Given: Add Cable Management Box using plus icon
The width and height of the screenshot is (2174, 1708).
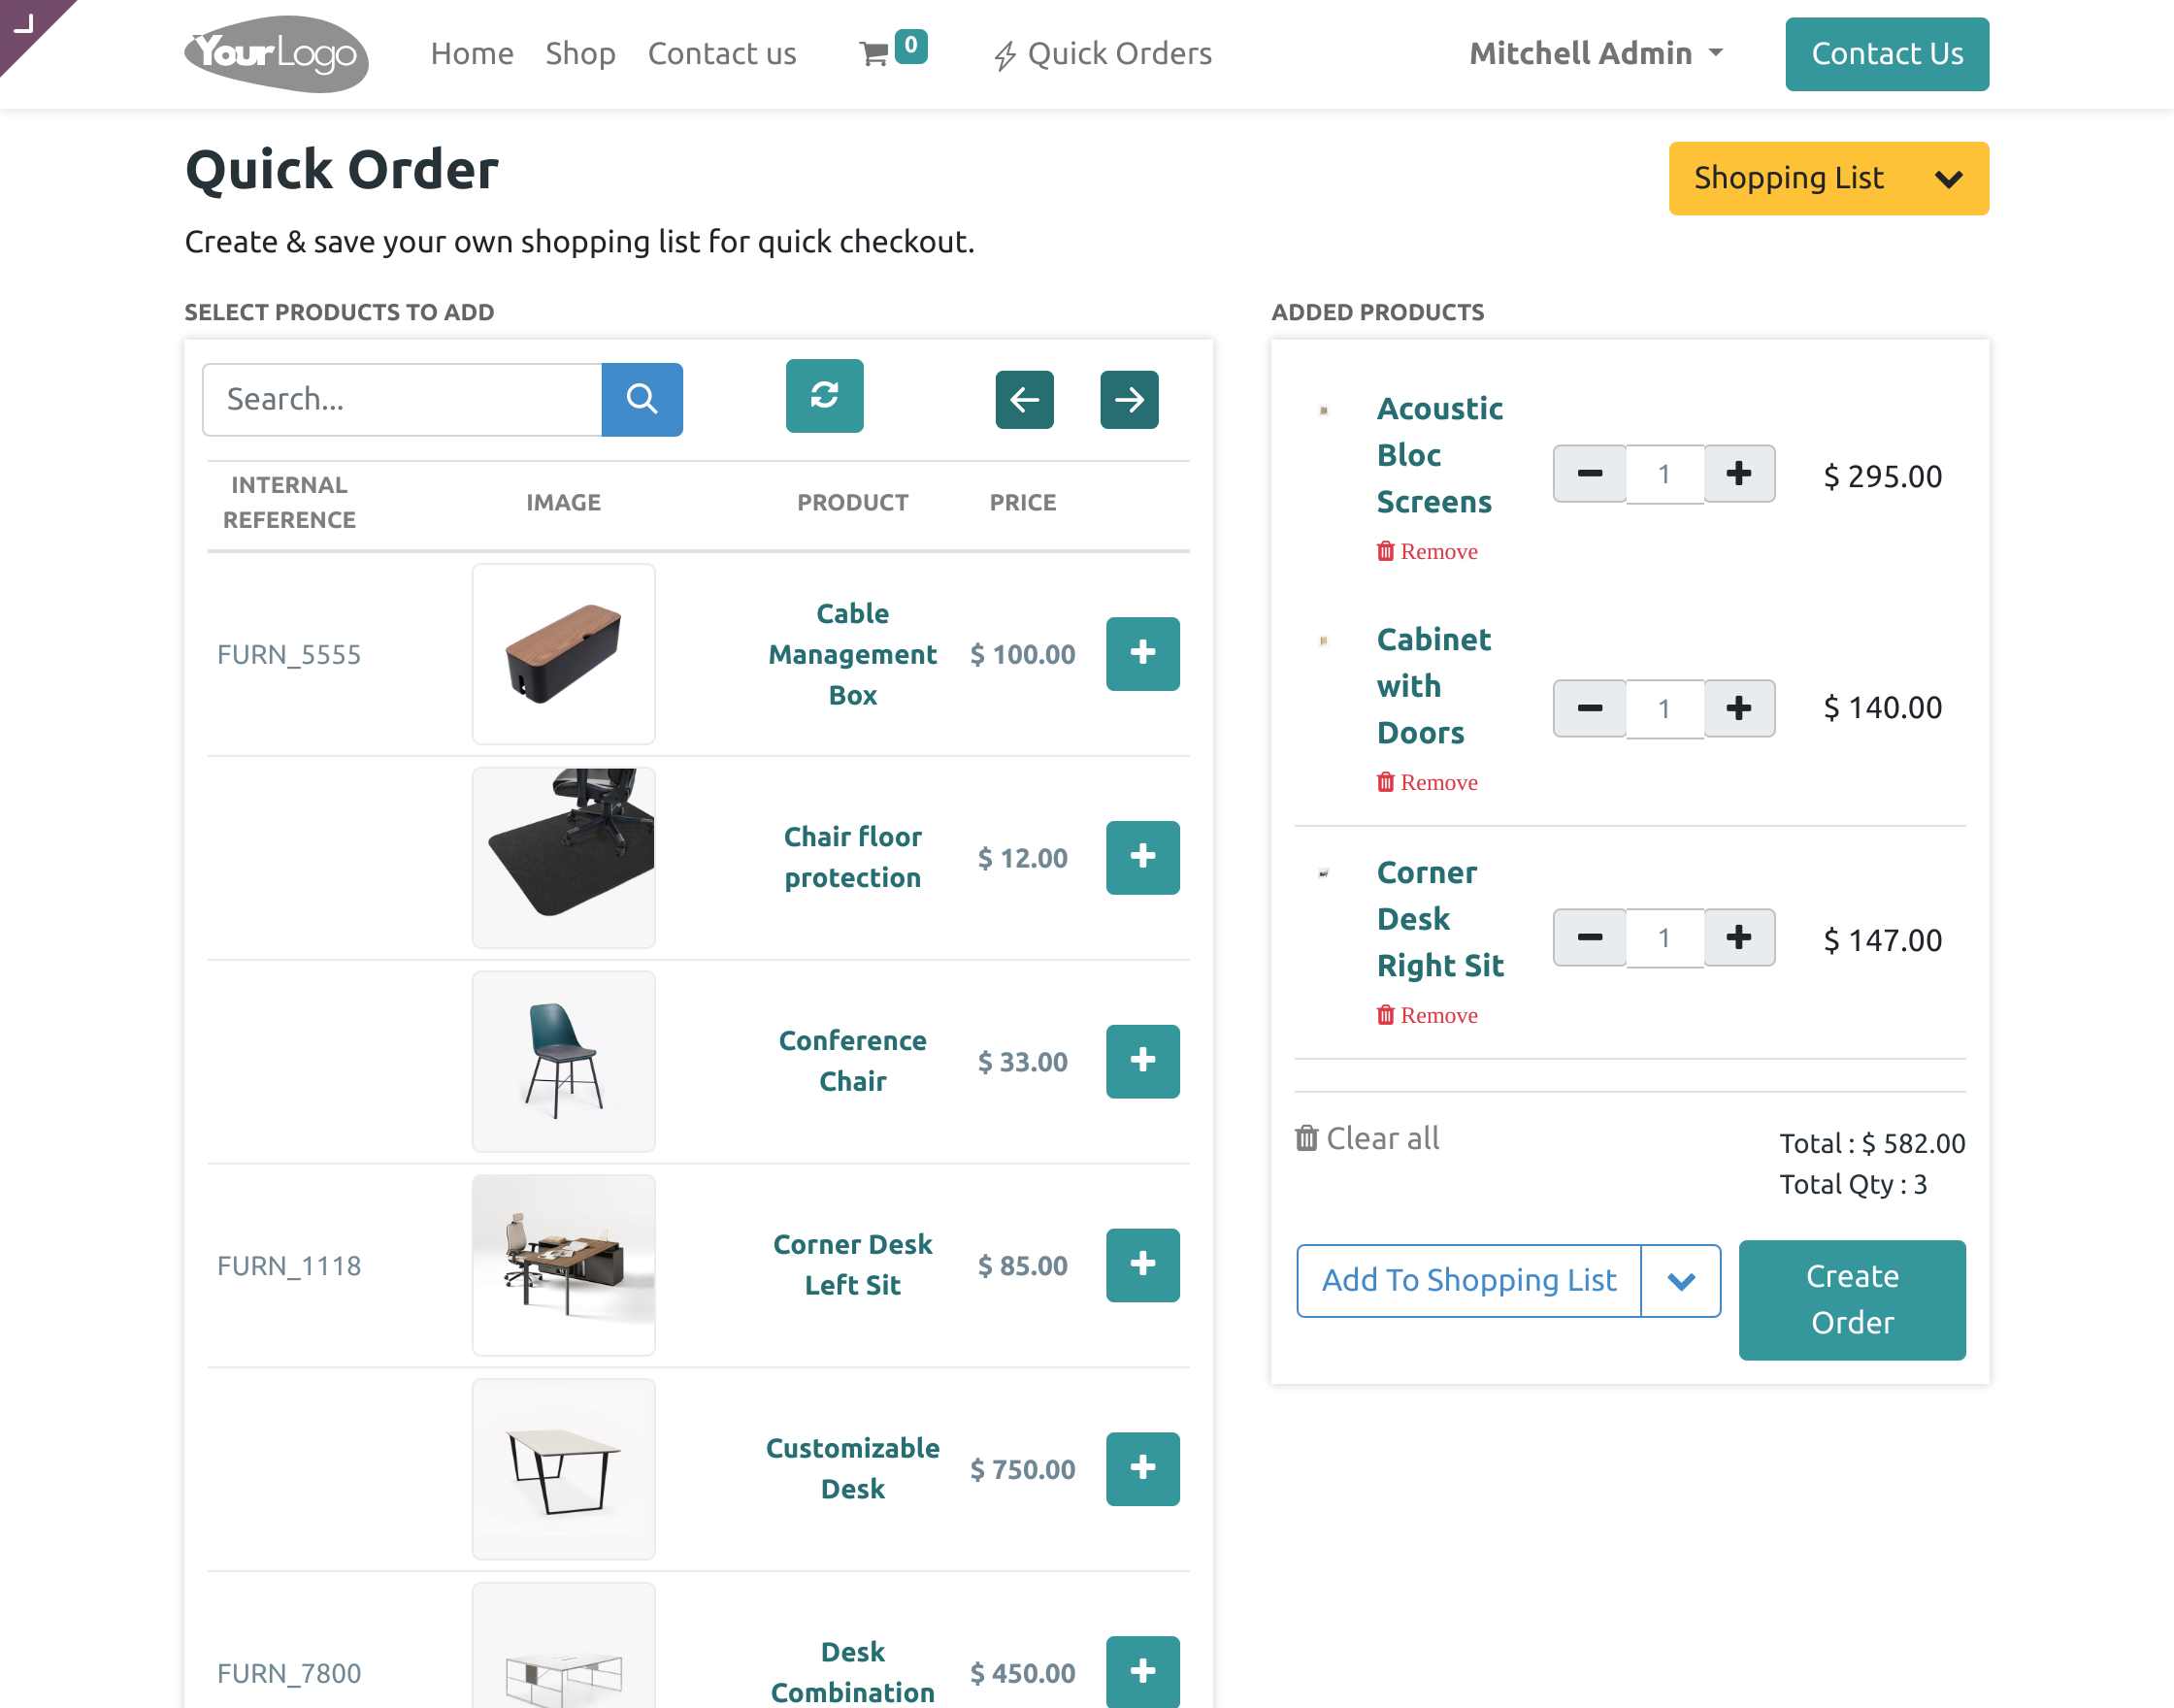Looking at the screenshot, I should pyautogui.click(x=1143, y=654).
